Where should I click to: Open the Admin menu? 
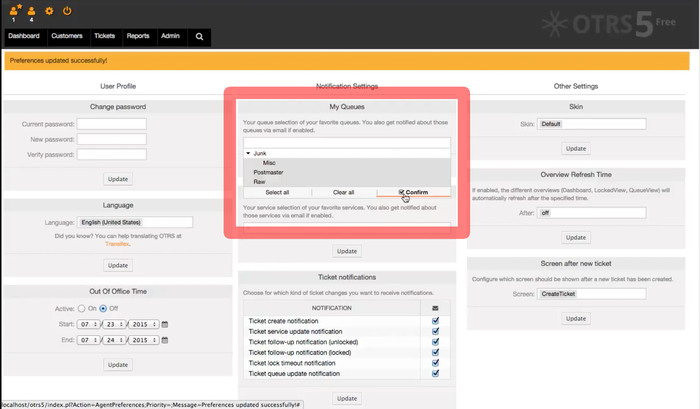[x=170, y=36]
